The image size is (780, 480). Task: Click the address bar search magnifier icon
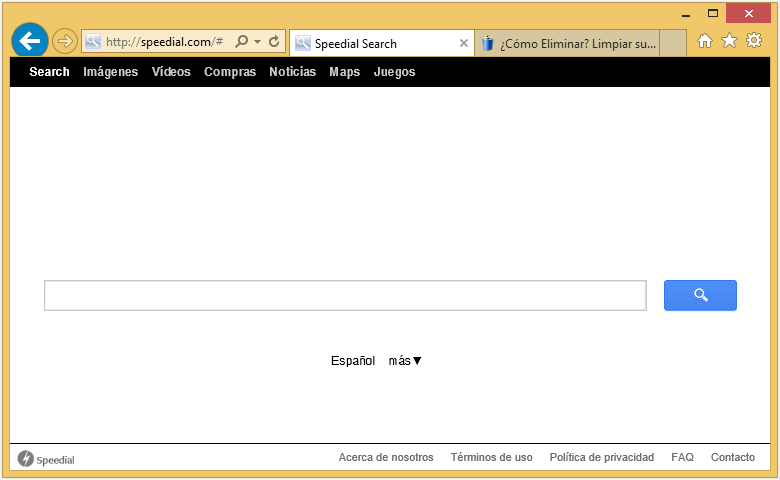coord(242,41)
